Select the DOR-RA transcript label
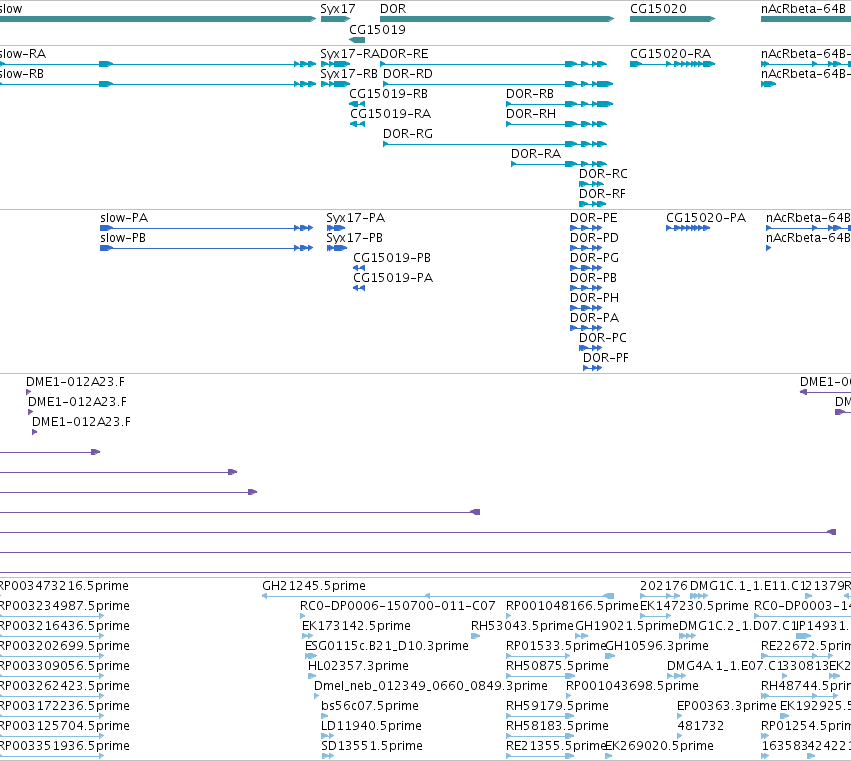This screenshot has height=761, width=851. (x=536, y=154)
